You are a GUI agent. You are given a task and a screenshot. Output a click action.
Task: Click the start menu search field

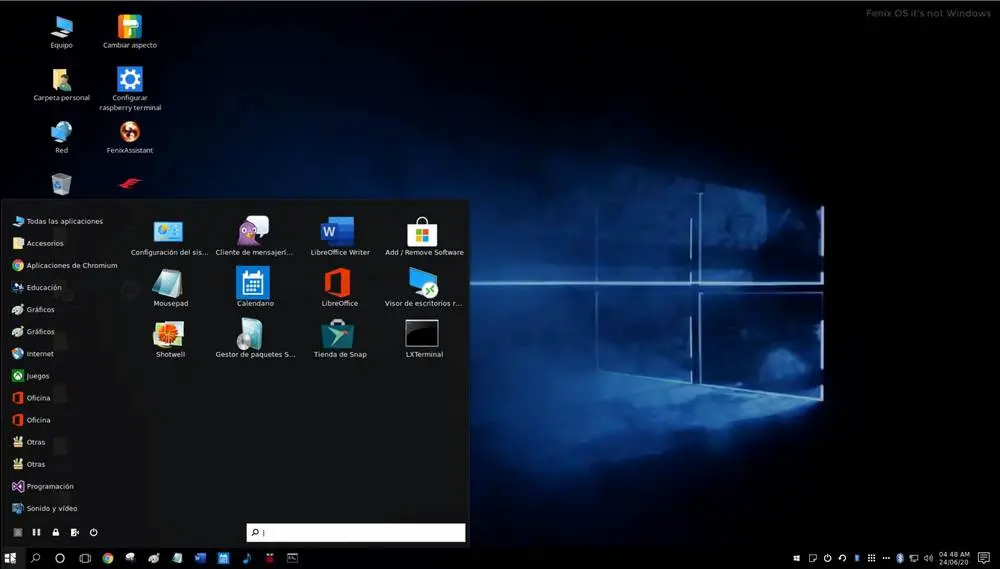(356, 532)
